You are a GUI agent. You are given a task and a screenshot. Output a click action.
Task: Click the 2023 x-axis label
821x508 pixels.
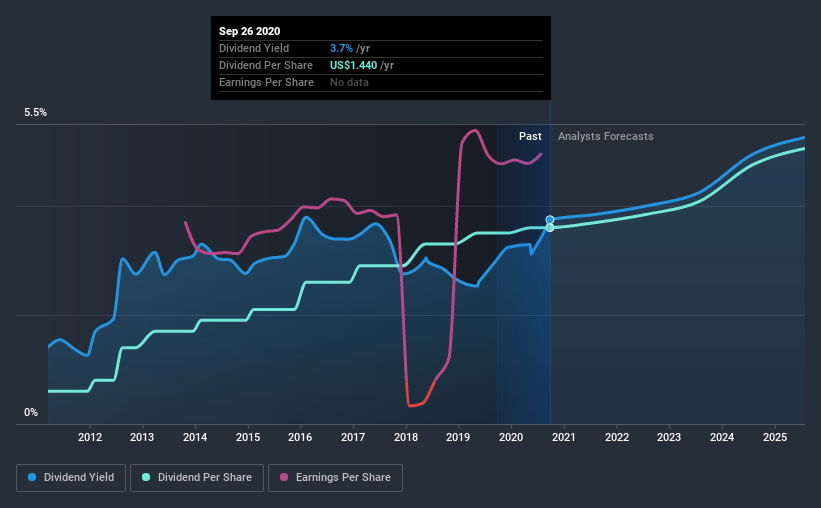point(669,437)
